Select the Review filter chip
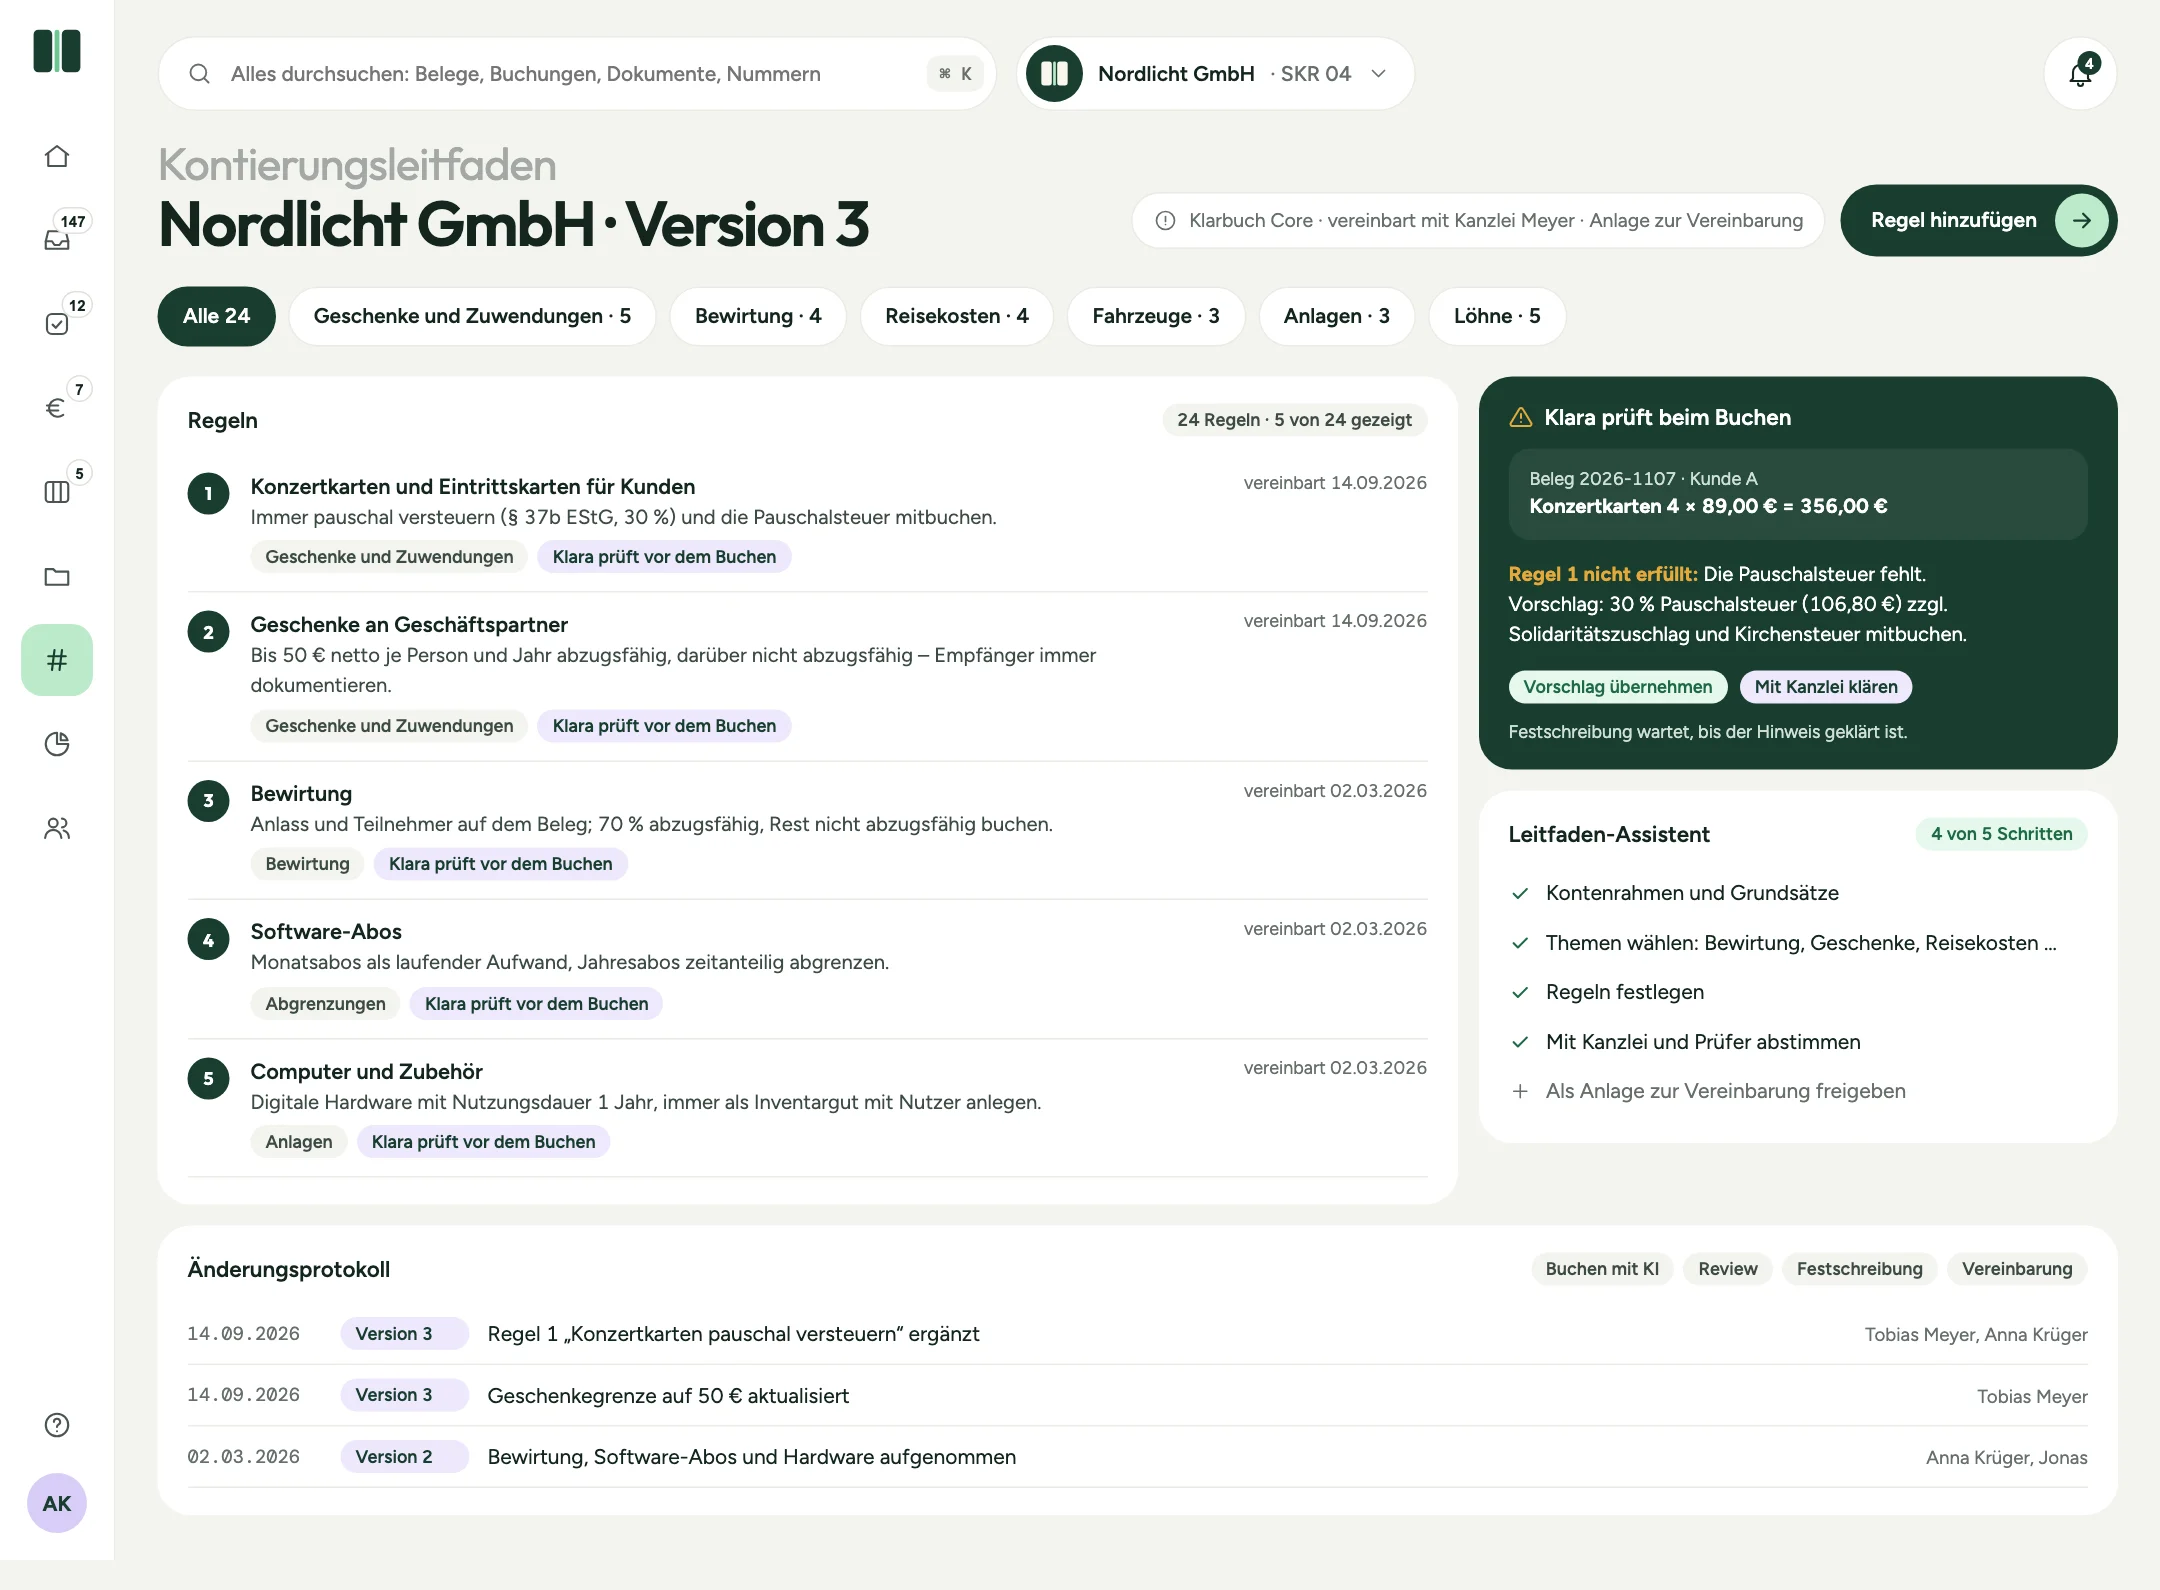The height and width of the screenshot is (1590, 2160). pyautogui.click(x=1727, y=1269)
